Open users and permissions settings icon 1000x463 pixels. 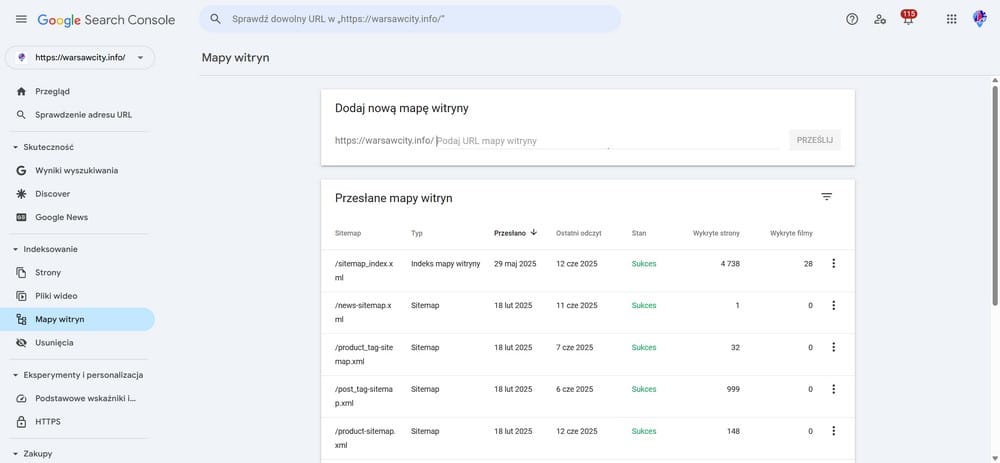coord(880,19)
